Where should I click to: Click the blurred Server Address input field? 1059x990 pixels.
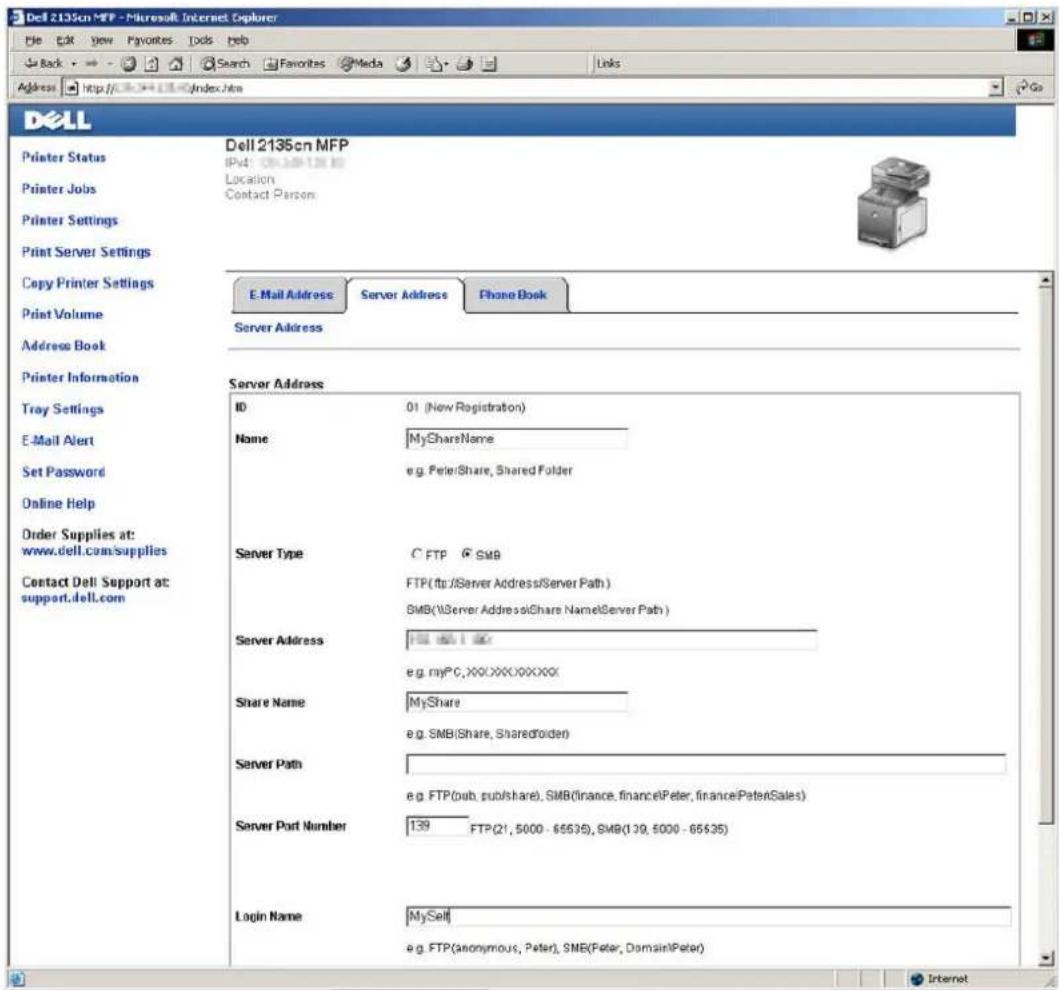click(611, 640)
